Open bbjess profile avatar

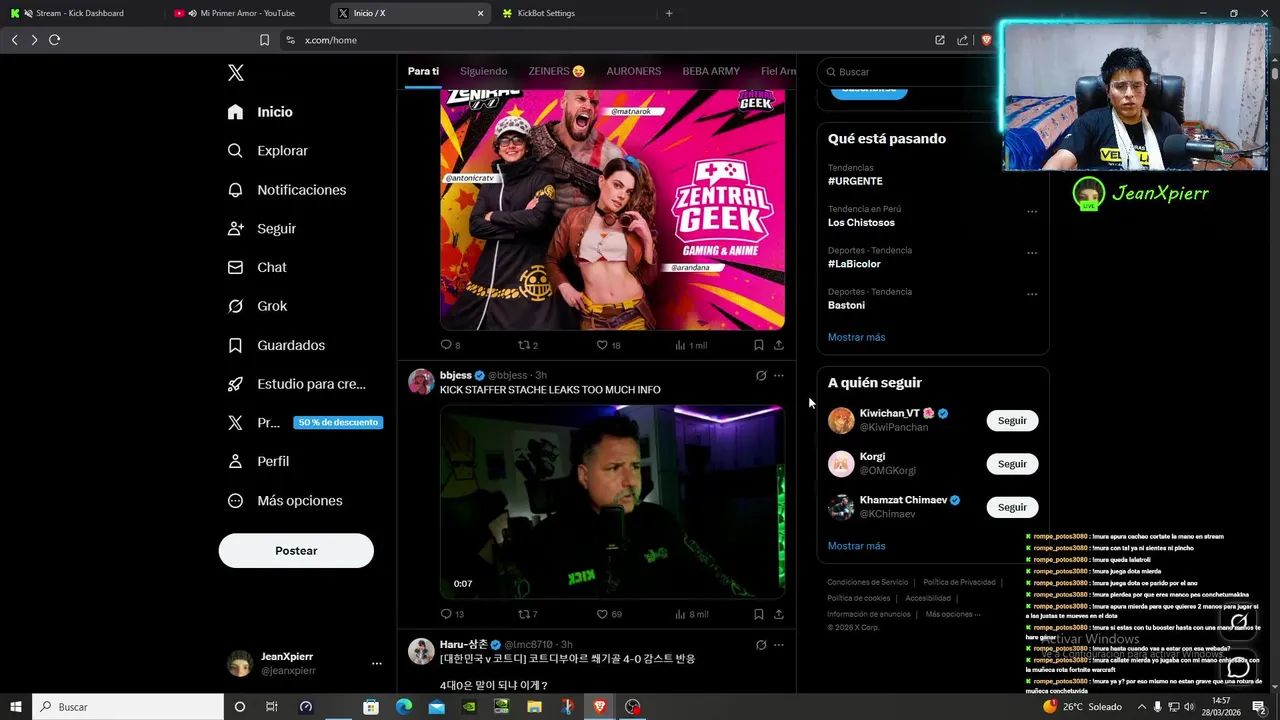[421, 381]
